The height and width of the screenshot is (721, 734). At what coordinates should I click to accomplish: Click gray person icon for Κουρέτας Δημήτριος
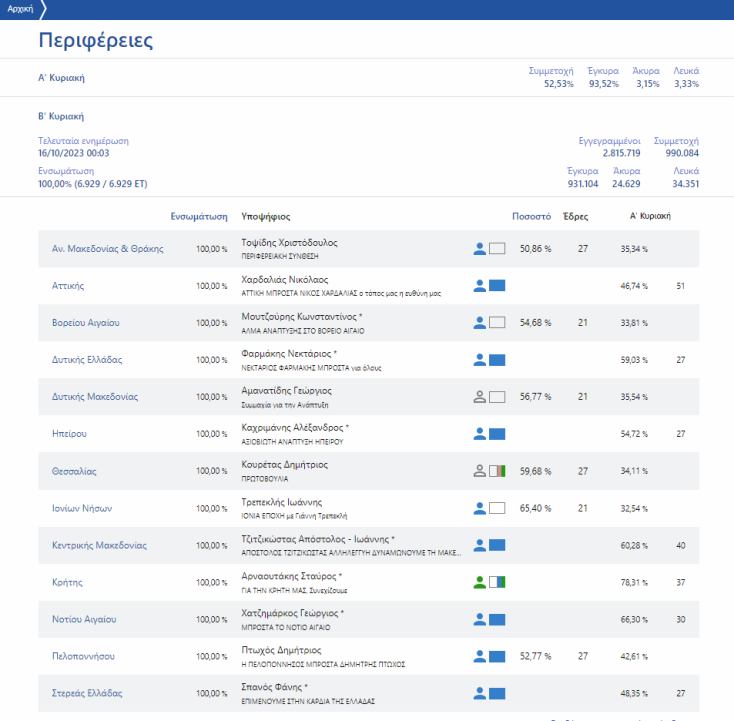[479, 471]
